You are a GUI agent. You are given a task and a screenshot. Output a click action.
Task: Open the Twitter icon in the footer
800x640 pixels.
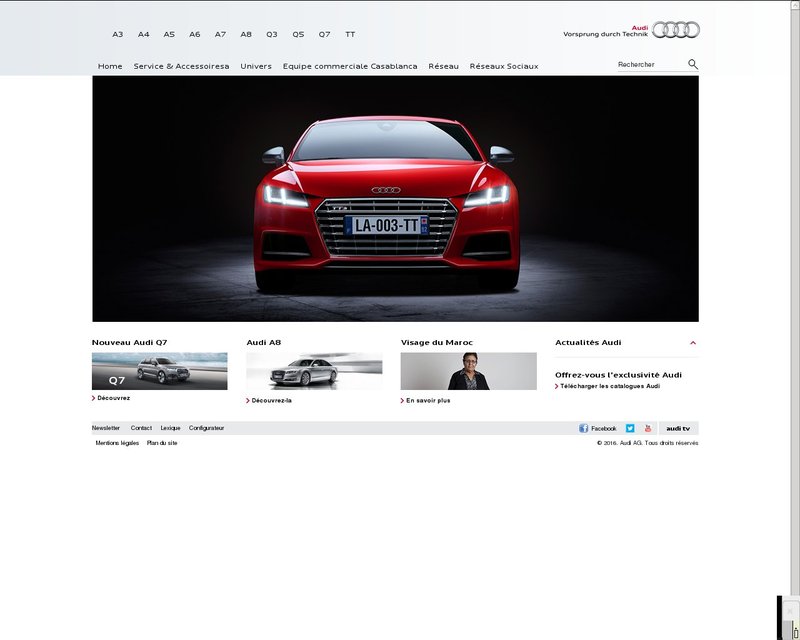coord(630,428)
